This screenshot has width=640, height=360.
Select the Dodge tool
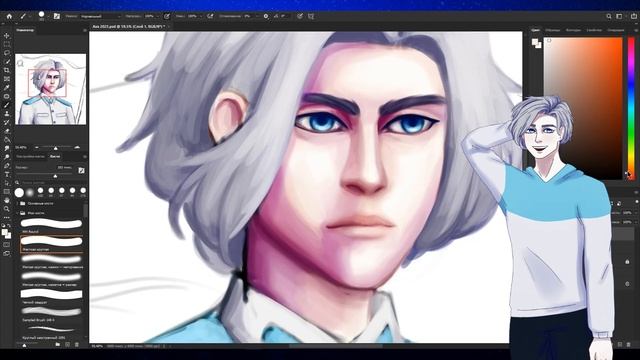click(x=7, y=157)
